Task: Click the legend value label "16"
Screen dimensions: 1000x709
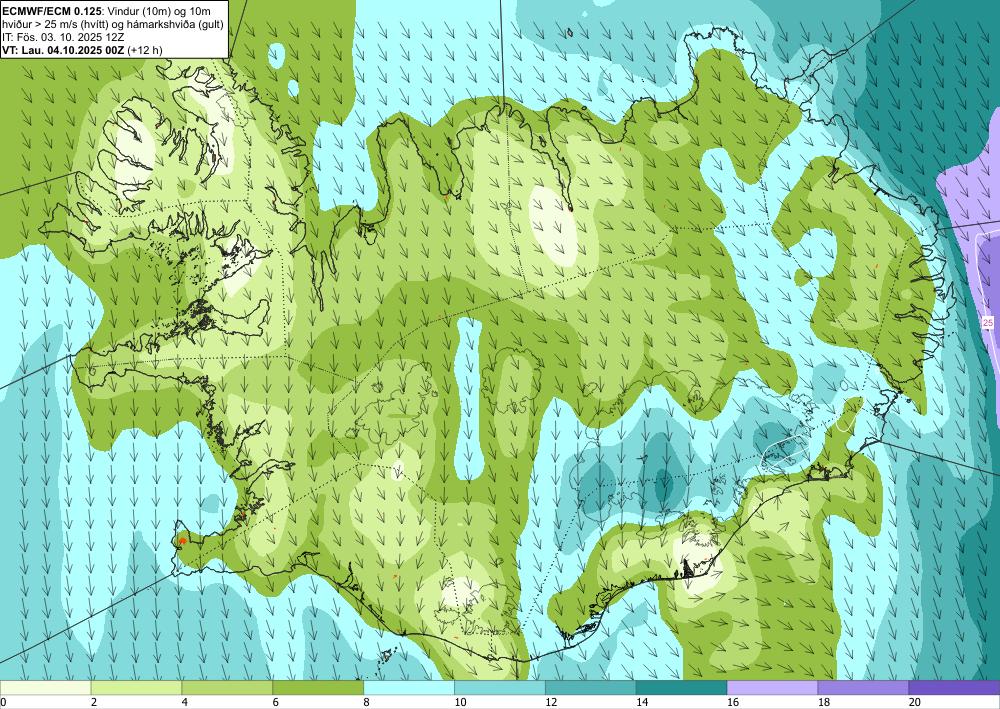Action: coord(733,703)
